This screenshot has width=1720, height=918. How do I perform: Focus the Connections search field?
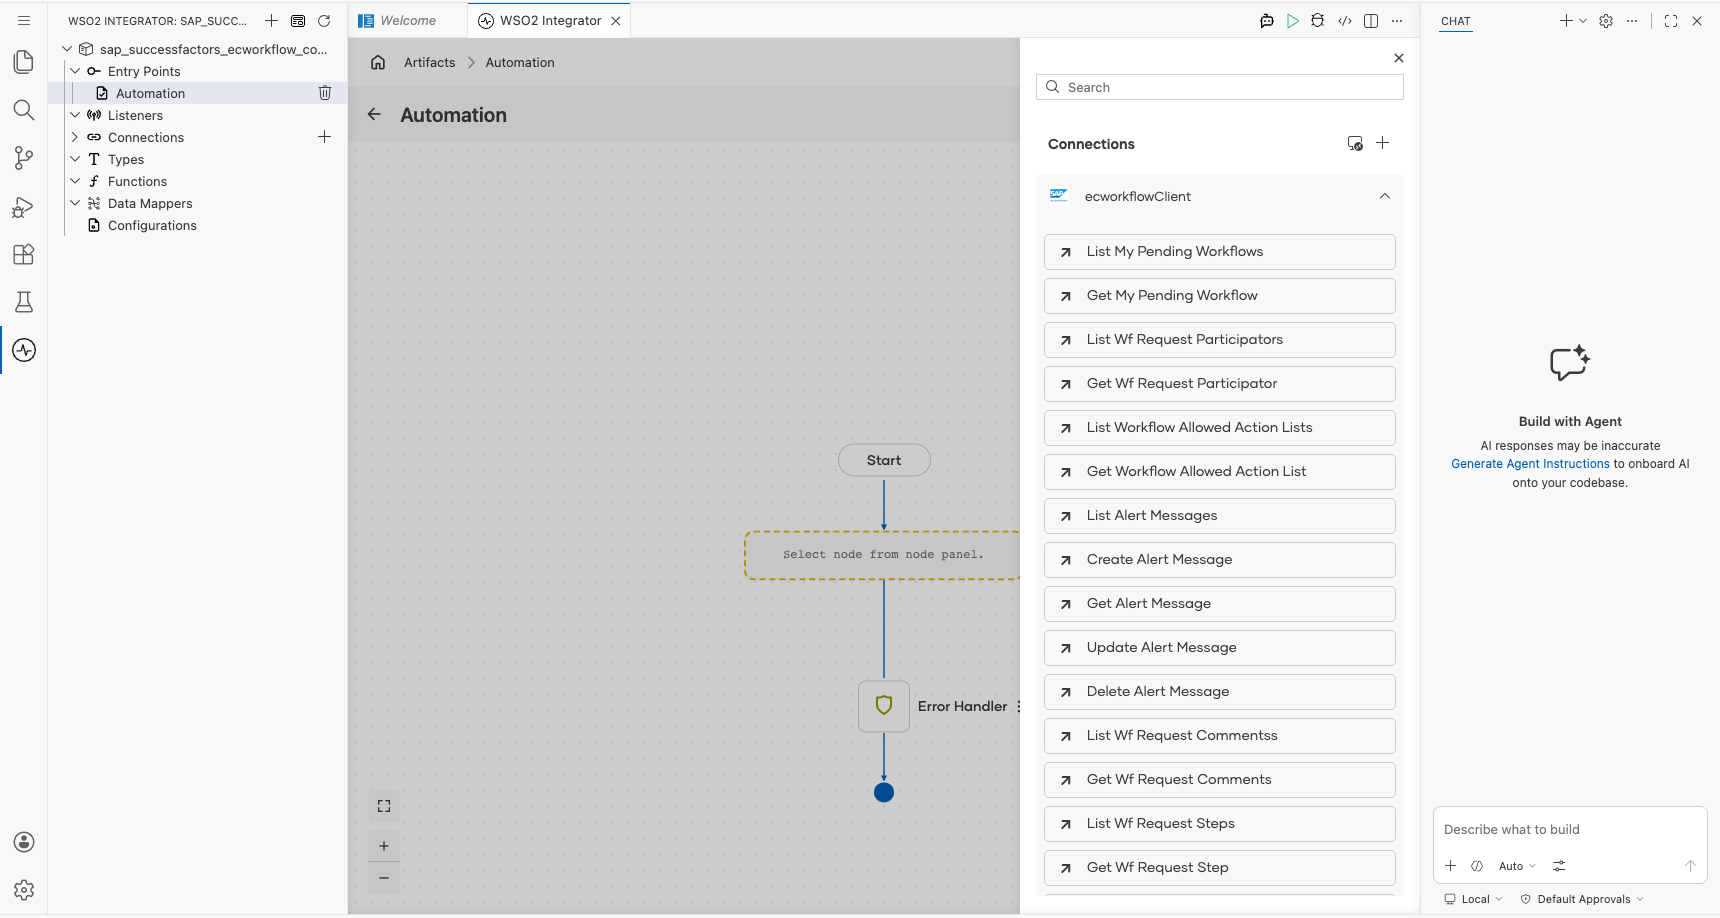click(1220, 87)
